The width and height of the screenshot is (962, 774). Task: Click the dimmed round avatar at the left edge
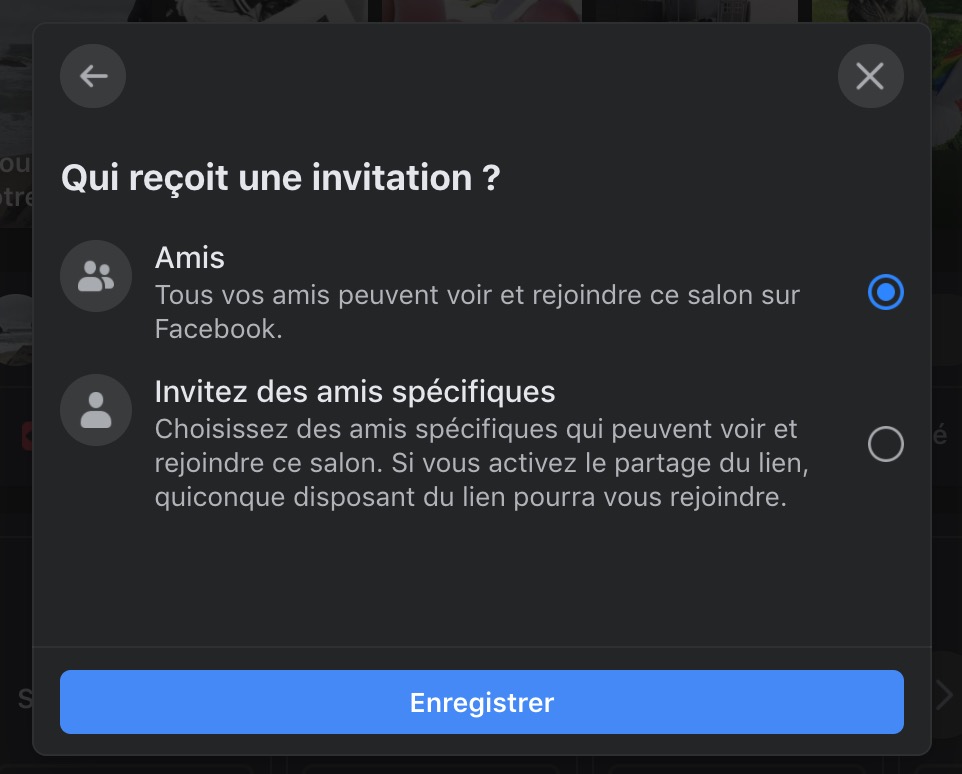tap(15, 325)
